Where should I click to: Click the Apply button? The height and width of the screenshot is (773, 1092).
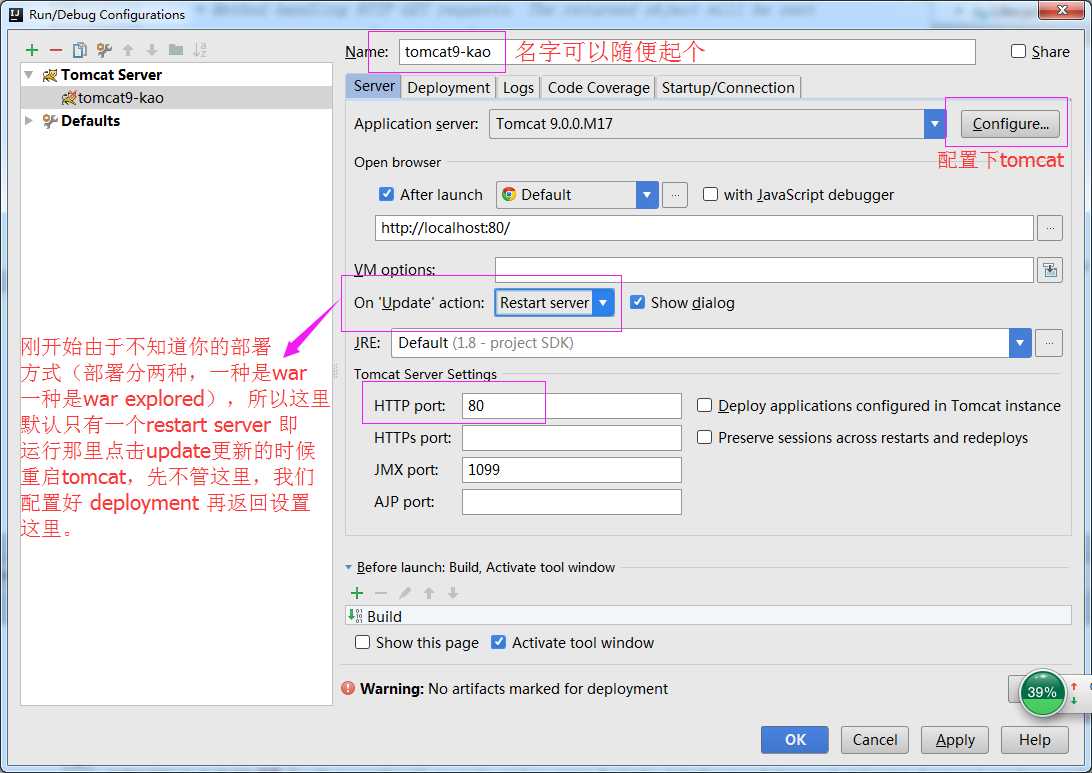955,740
